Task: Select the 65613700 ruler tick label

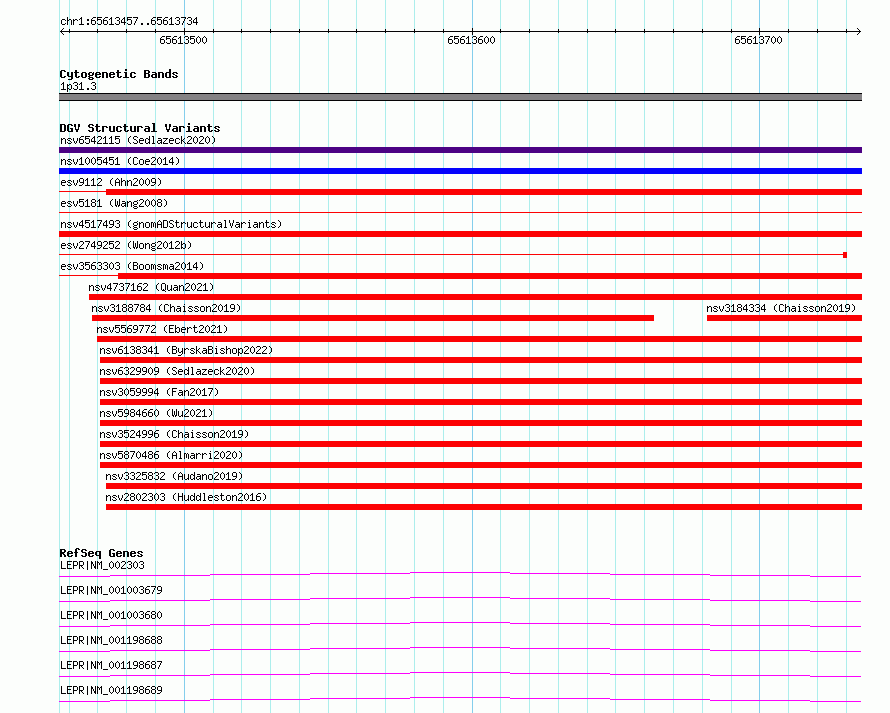Action: pyautogui.click(x=758, y=40)
